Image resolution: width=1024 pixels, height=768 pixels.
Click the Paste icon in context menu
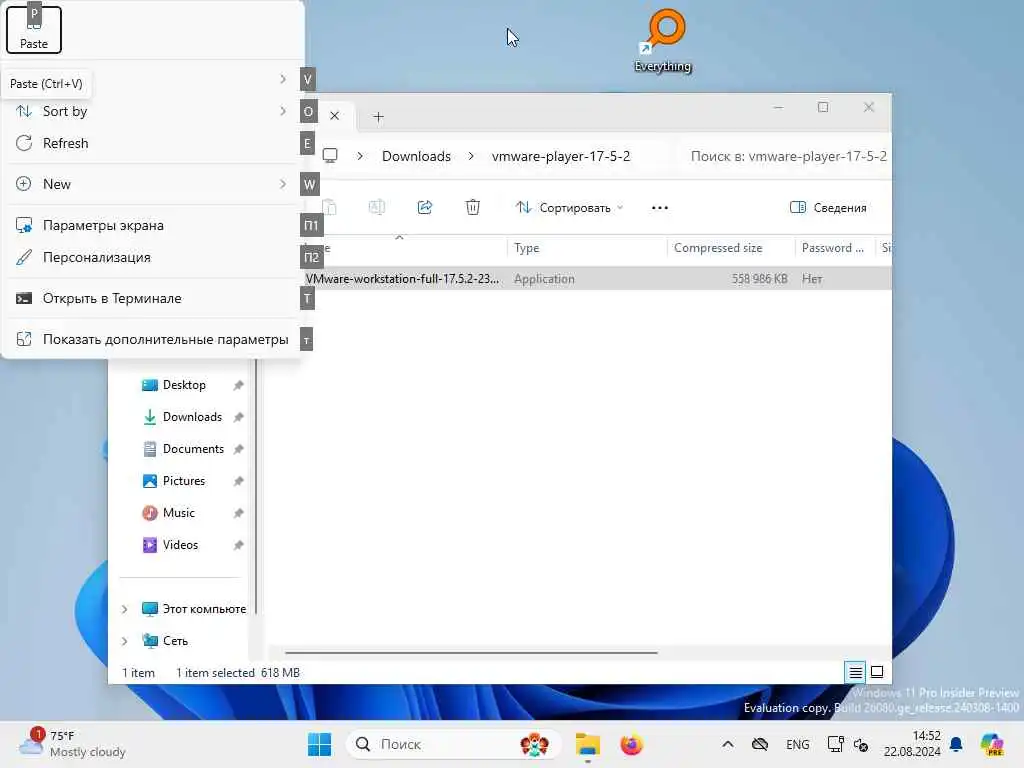click(34, 29)
